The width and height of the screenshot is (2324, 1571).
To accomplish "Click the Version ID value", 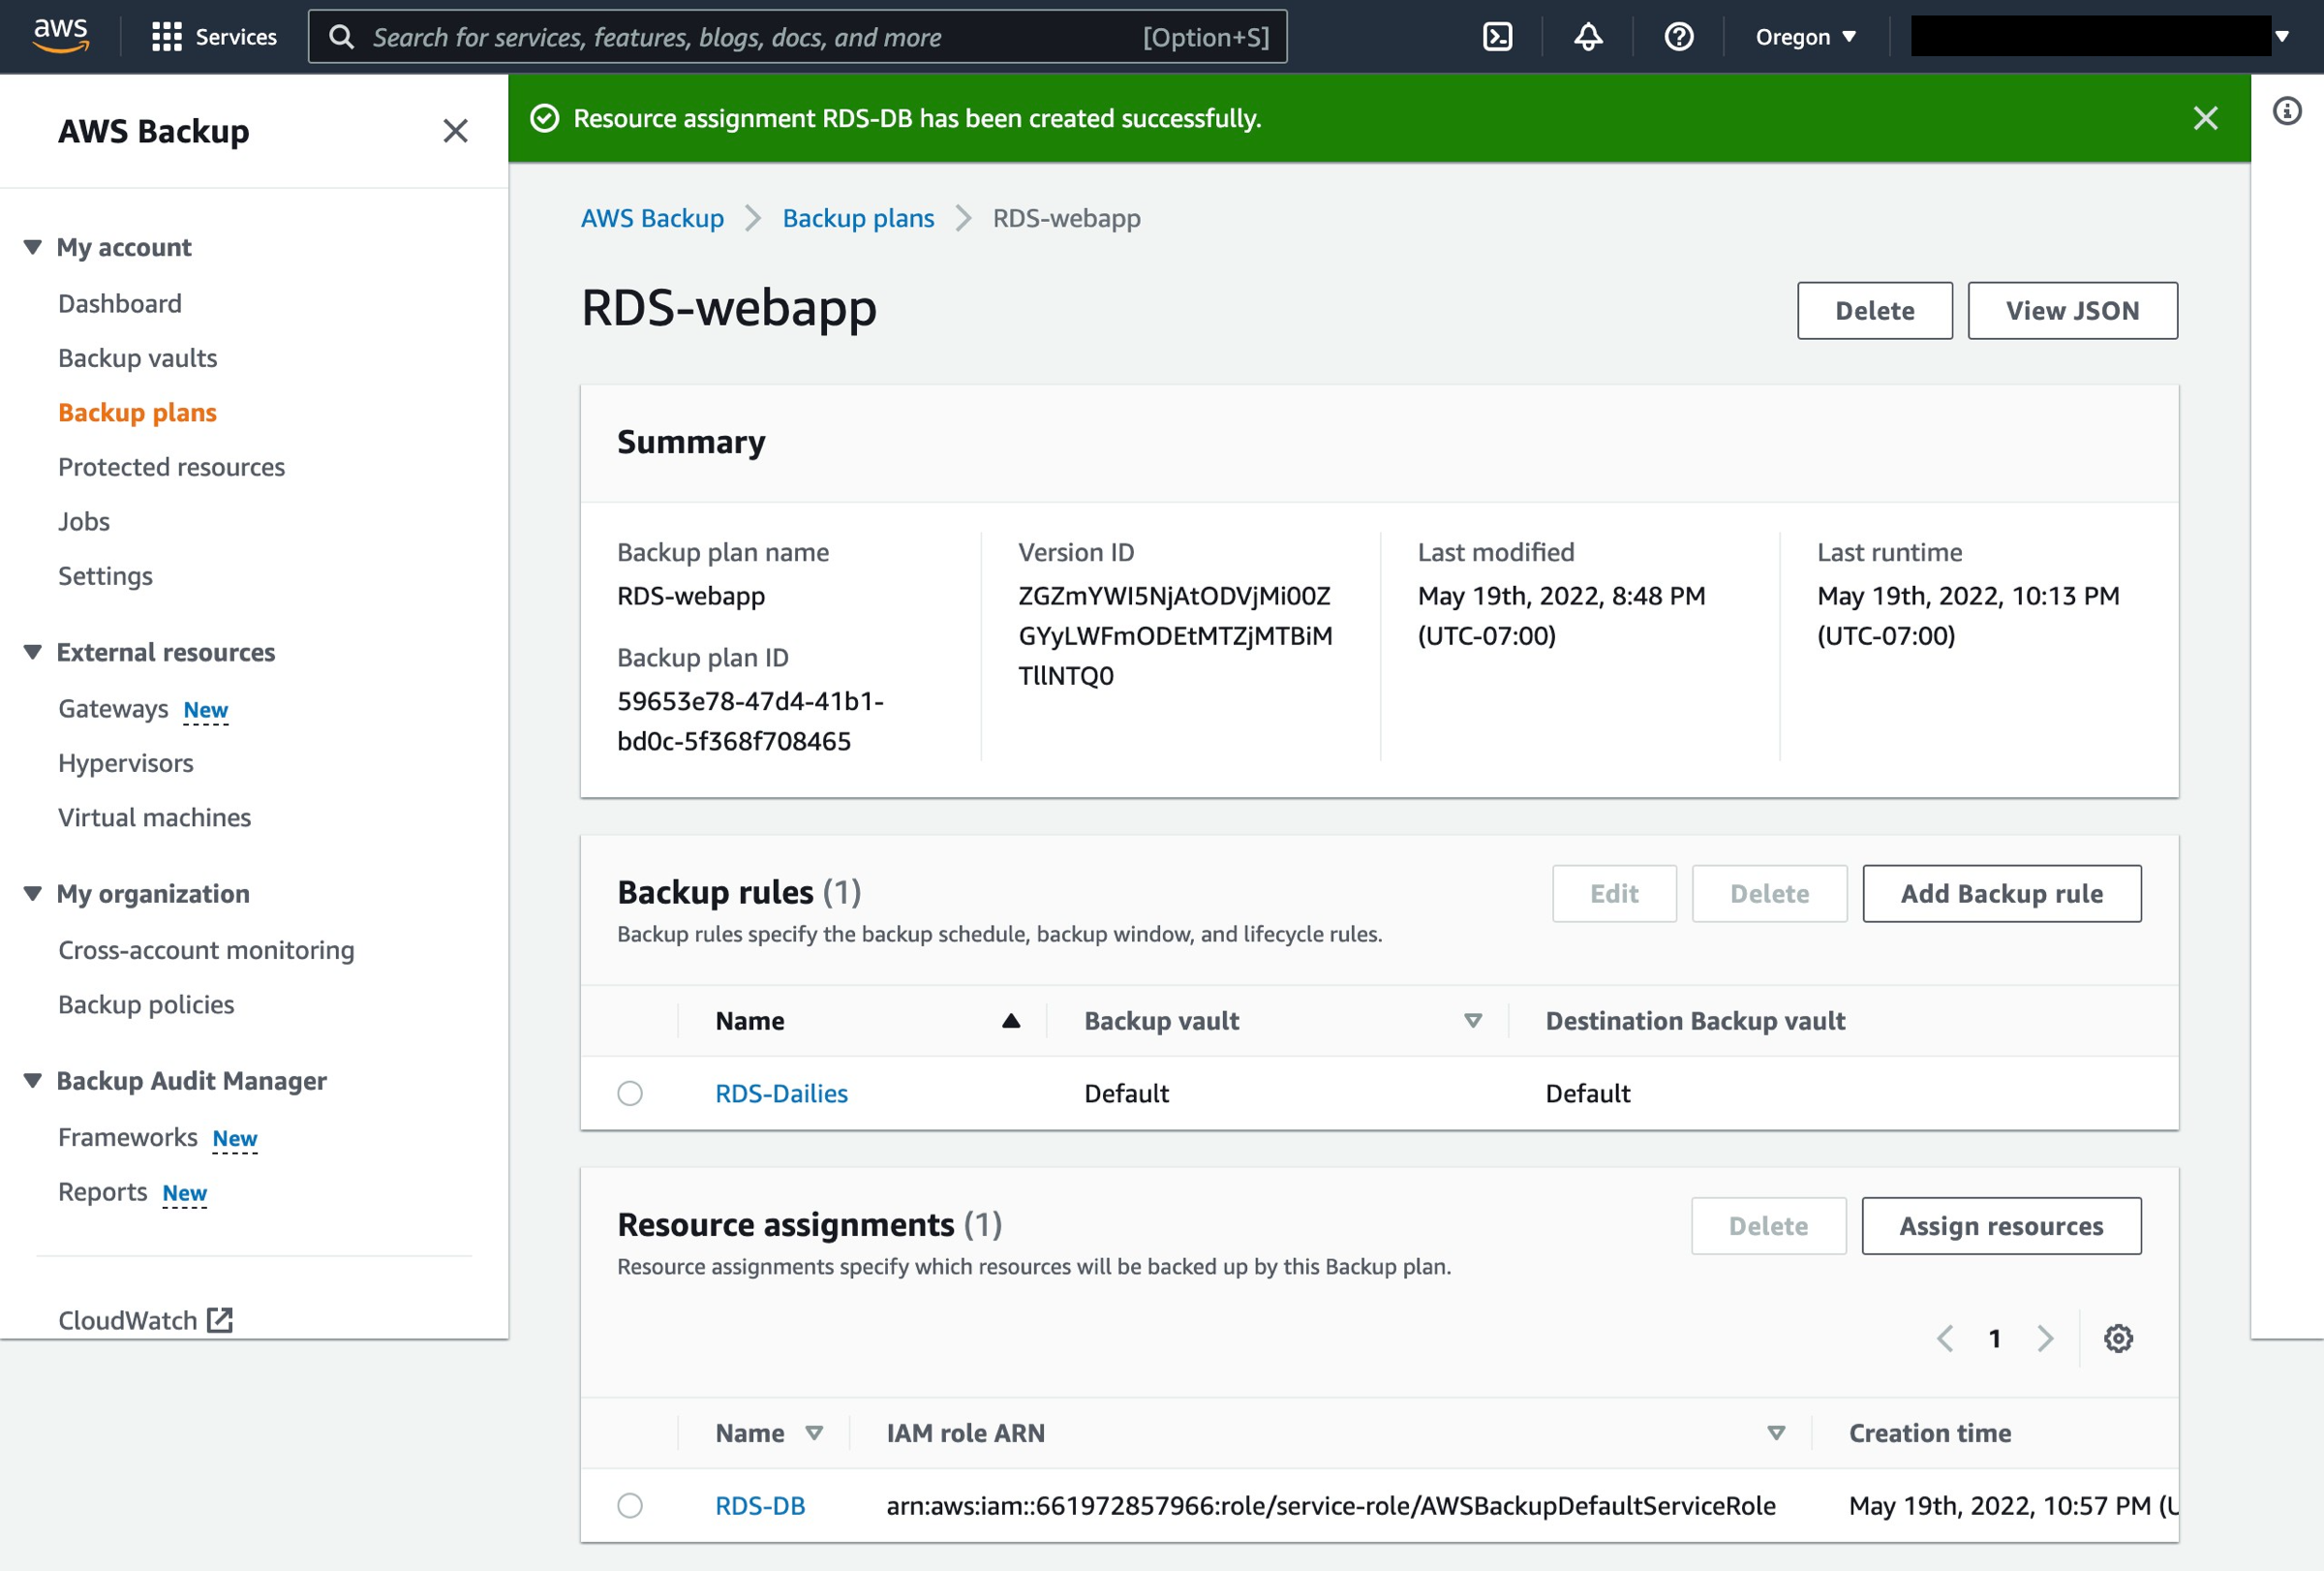I will point(1175,635).
